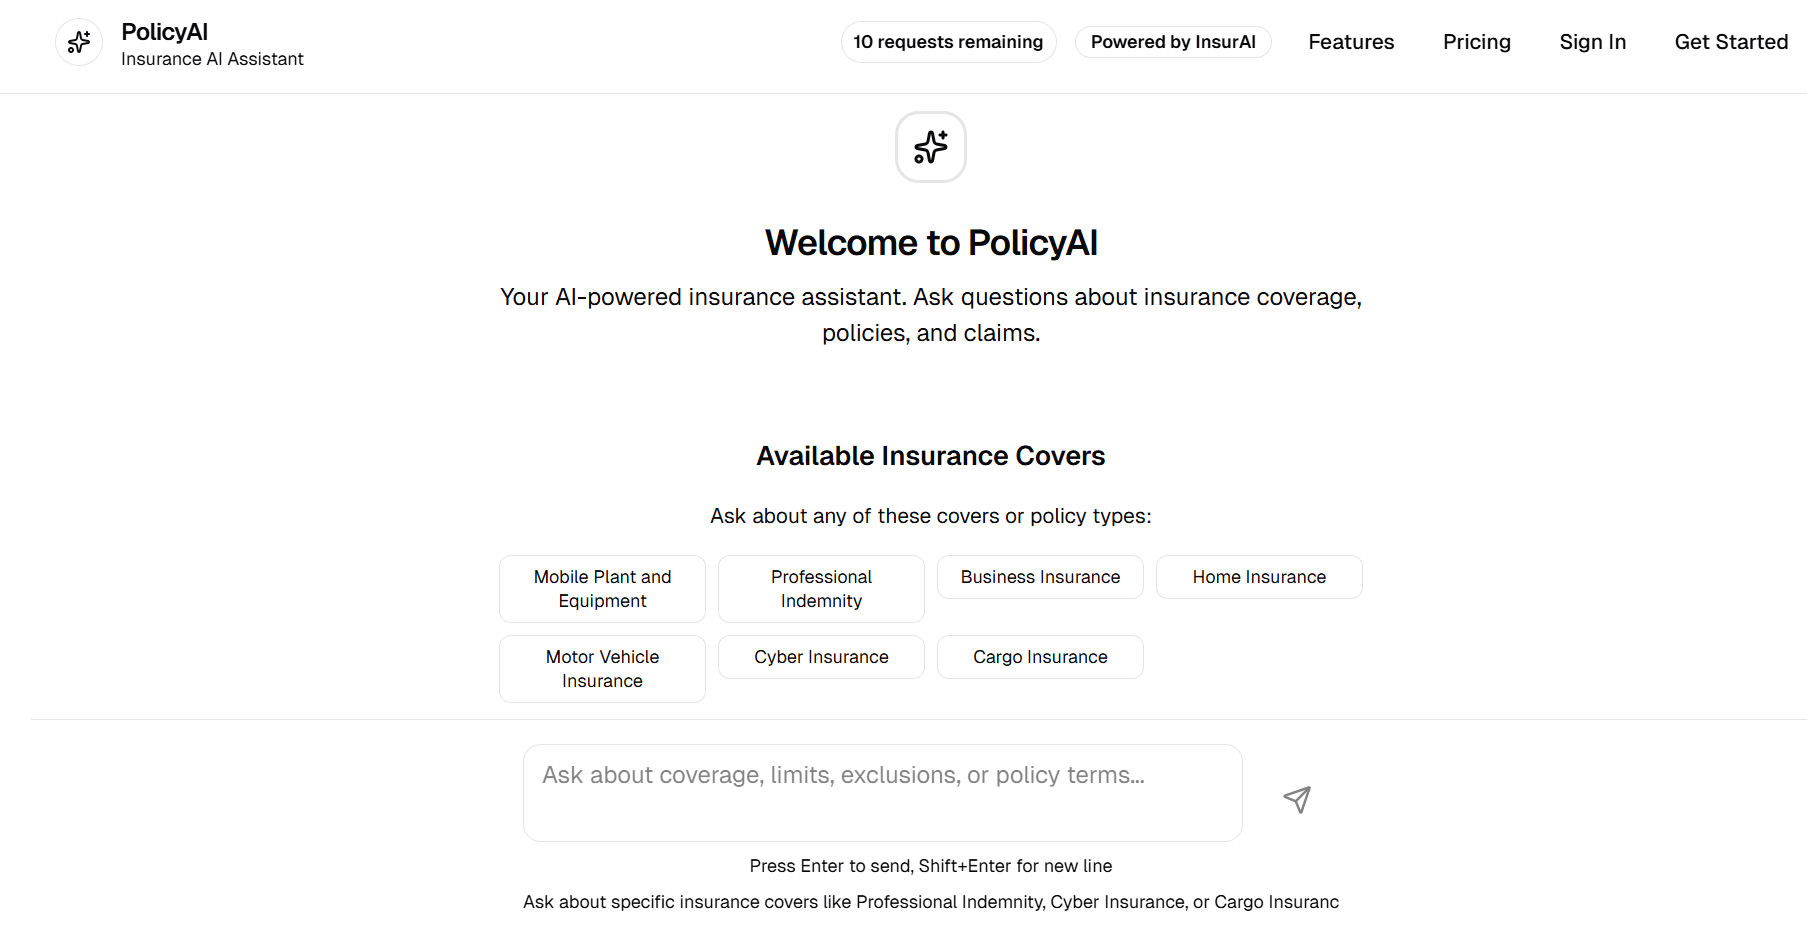Select the Motor Vehicle Insurance cover
The width and height of the screenshot is (1807, 925).
click(x=601, y=669)
